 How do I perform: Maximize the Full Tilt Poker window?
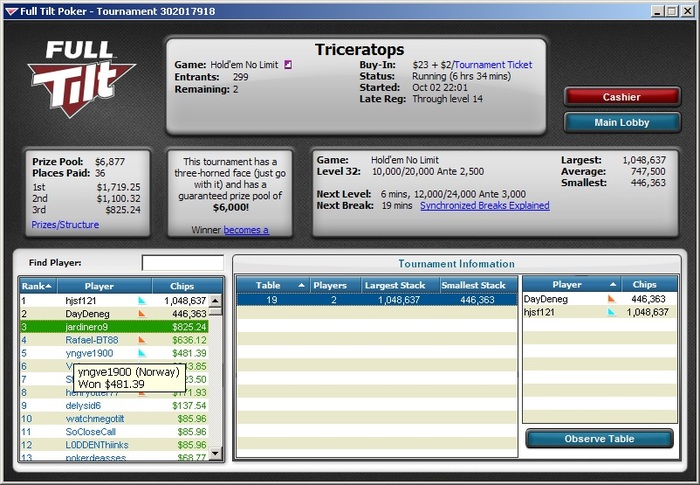(x=672, y=11)
